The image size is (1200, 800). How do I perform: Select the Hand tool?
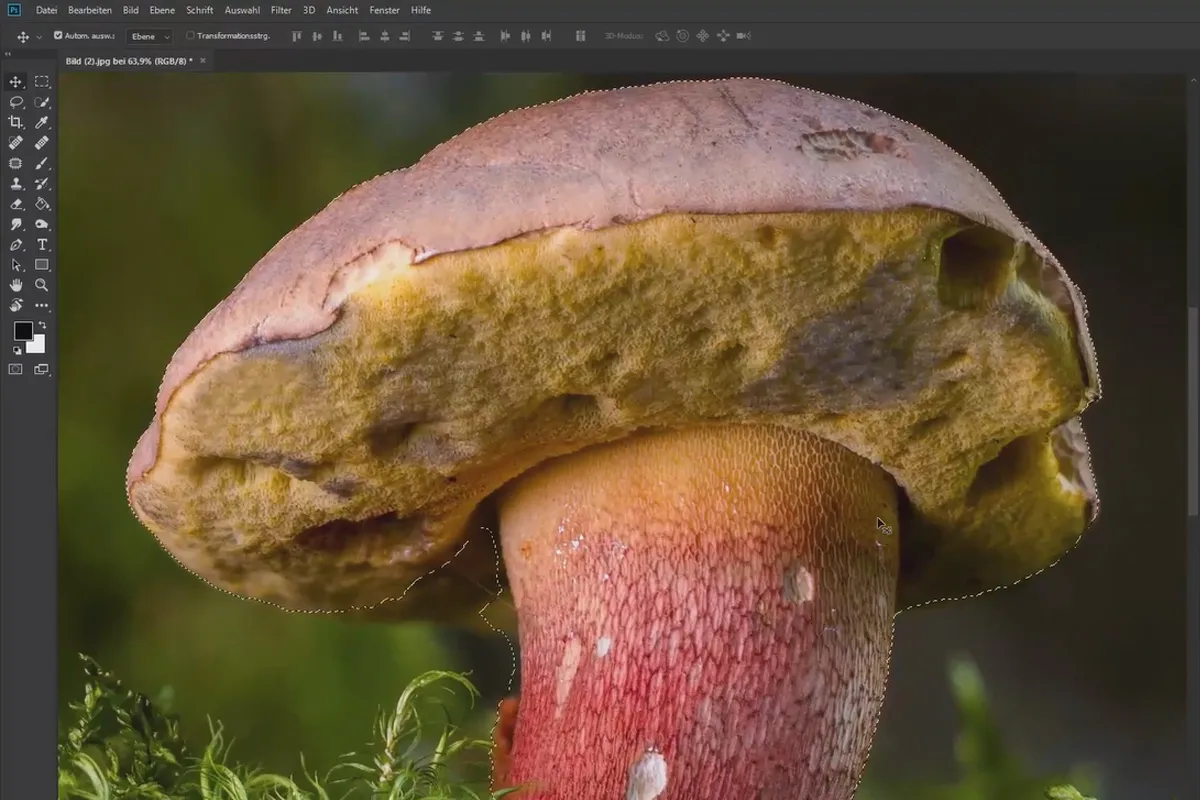coord(16,285)
